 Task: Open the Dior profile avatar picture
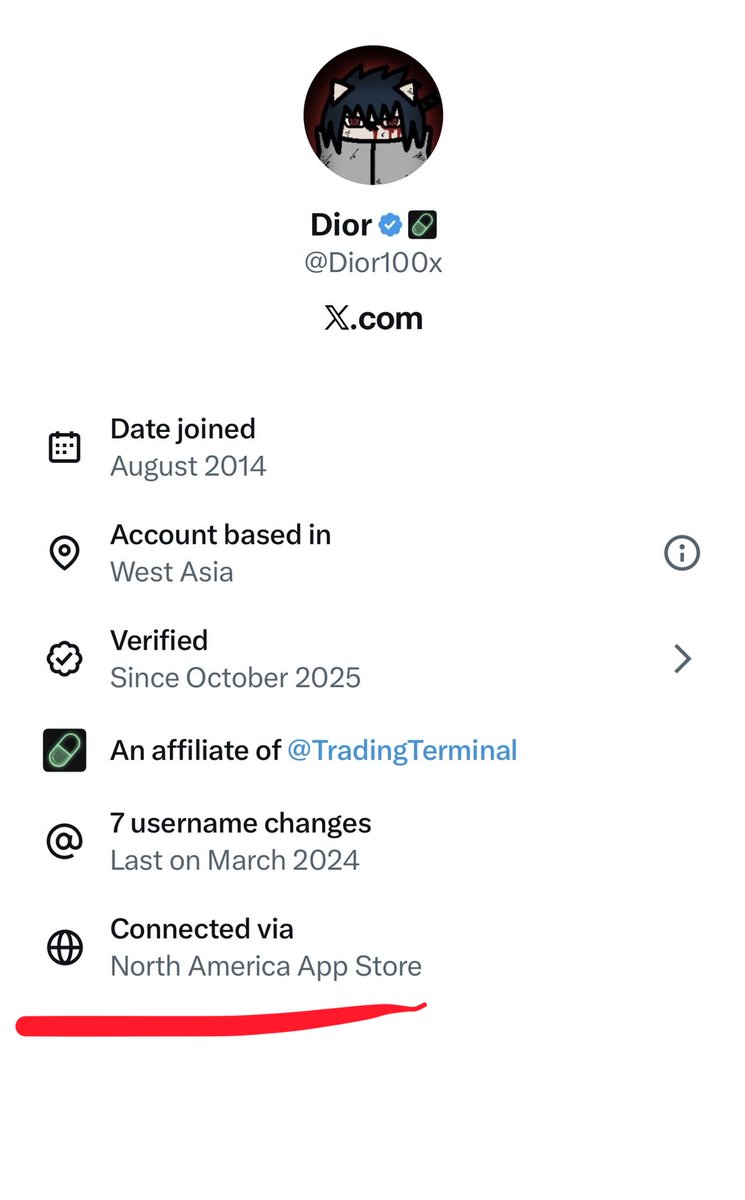(x=373, y=115)
